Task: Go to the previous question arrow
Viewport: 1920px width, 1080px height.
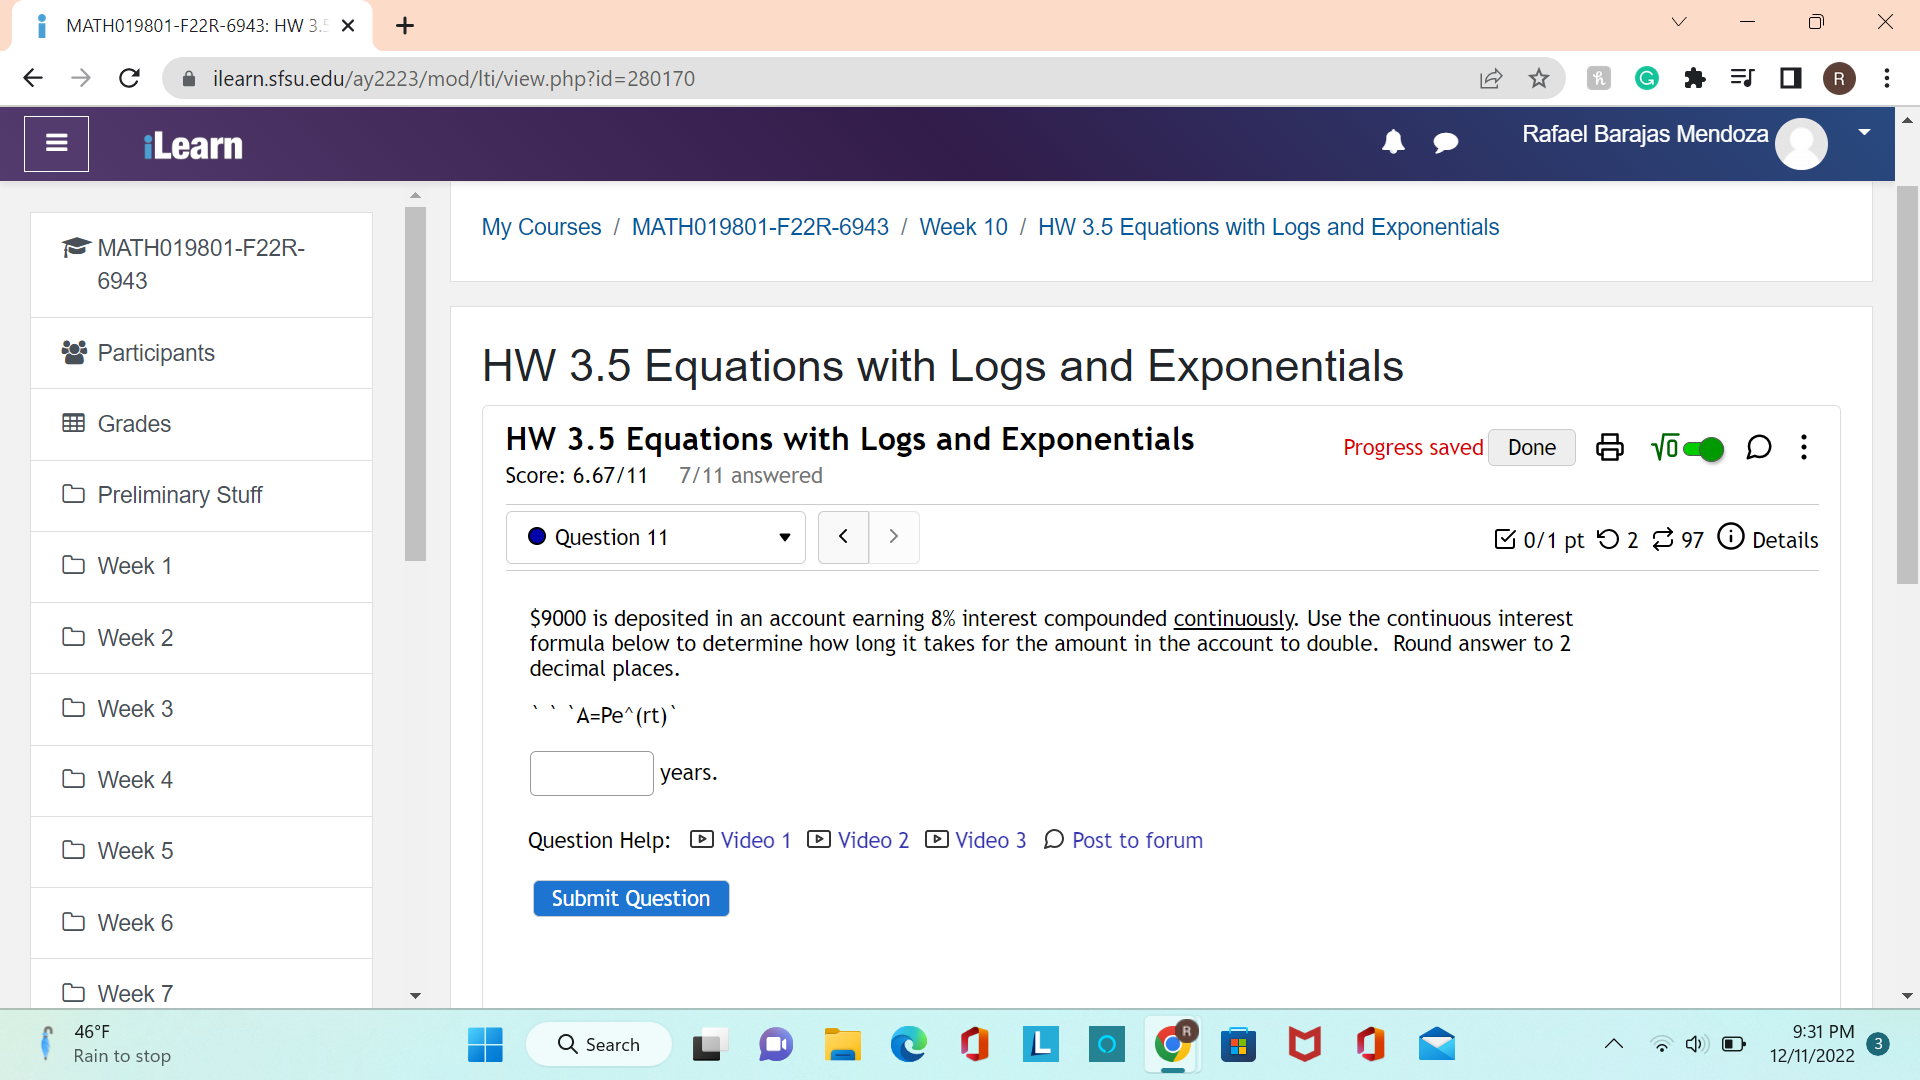Action: [x=843, y=537]
